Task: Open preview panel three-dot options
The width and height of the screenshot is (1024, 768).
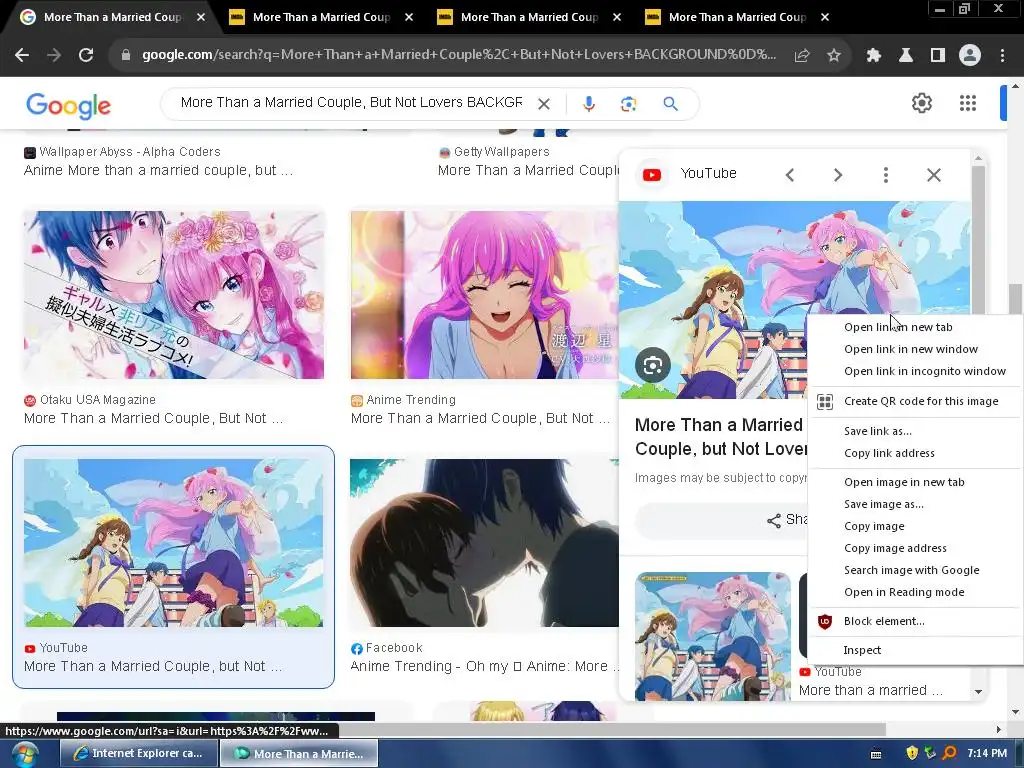Action: (x=886, y=174)
